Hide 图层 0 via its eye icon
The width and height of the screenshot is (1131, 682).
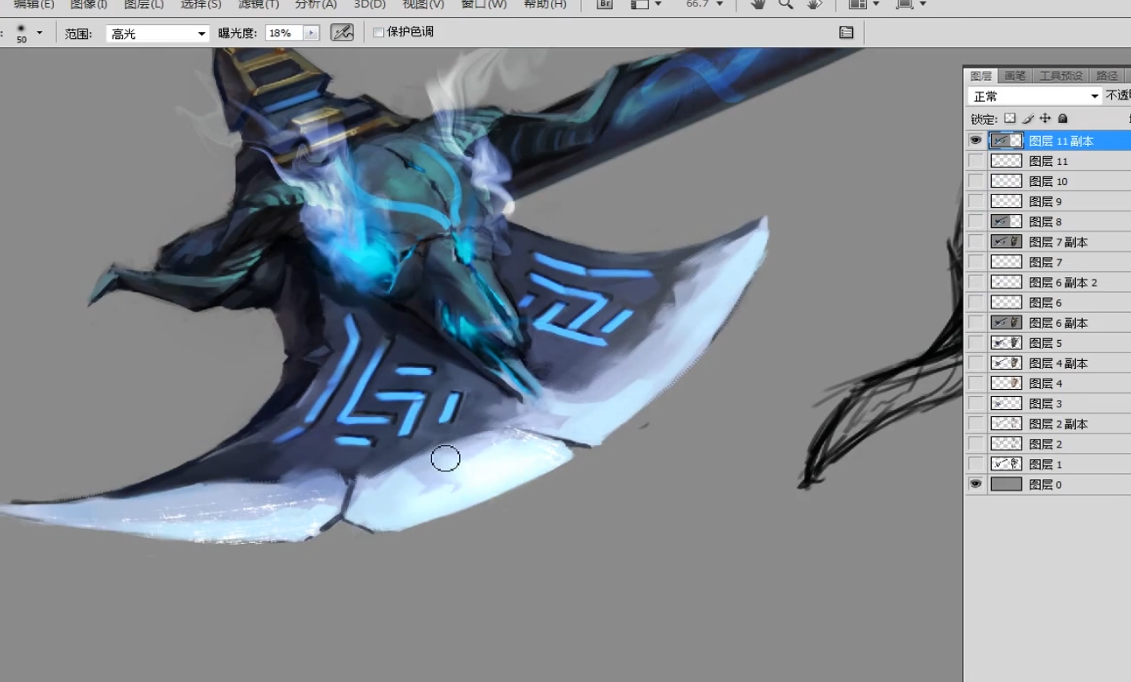coord(975,484)
